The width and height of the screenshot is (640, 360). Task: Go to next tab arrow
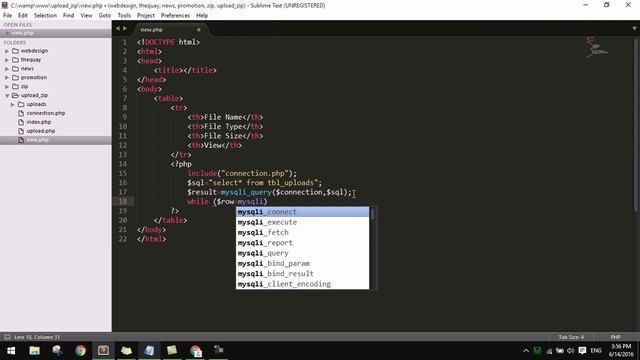[x=125, y=29]
